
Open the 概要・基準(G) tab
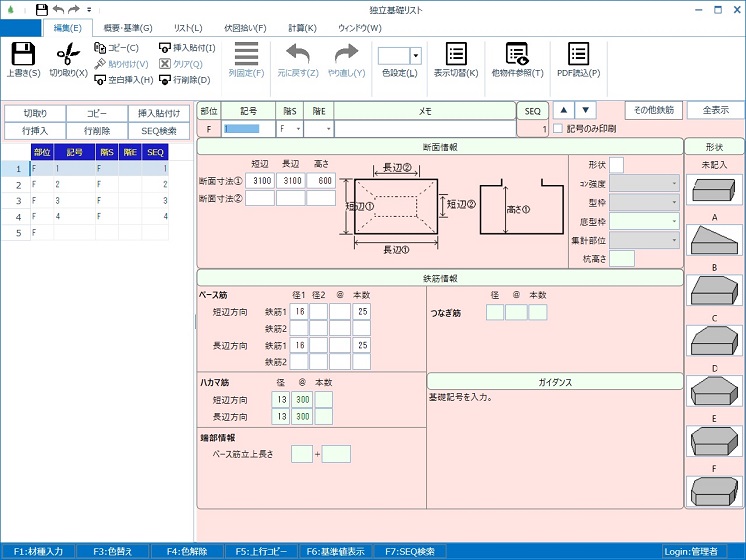click(128, 28)
